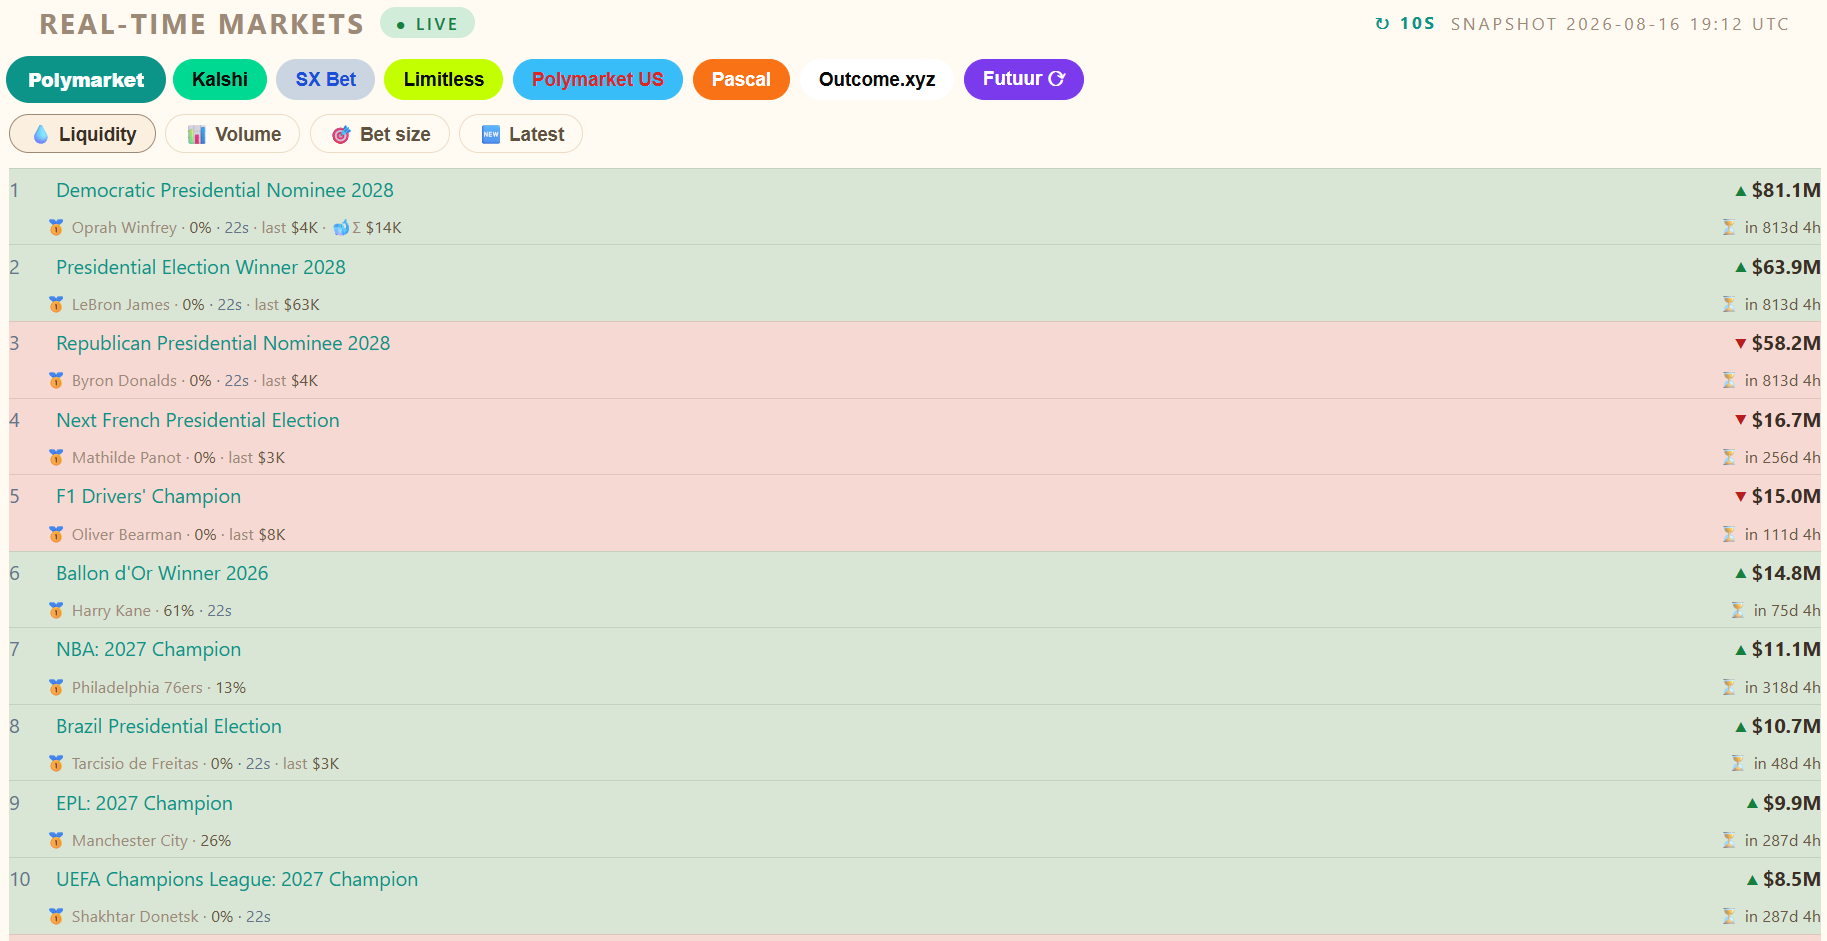Screen dimensions: 1827x941
Task: Switch to the Kalshi tab
Action: coord(220,79)
